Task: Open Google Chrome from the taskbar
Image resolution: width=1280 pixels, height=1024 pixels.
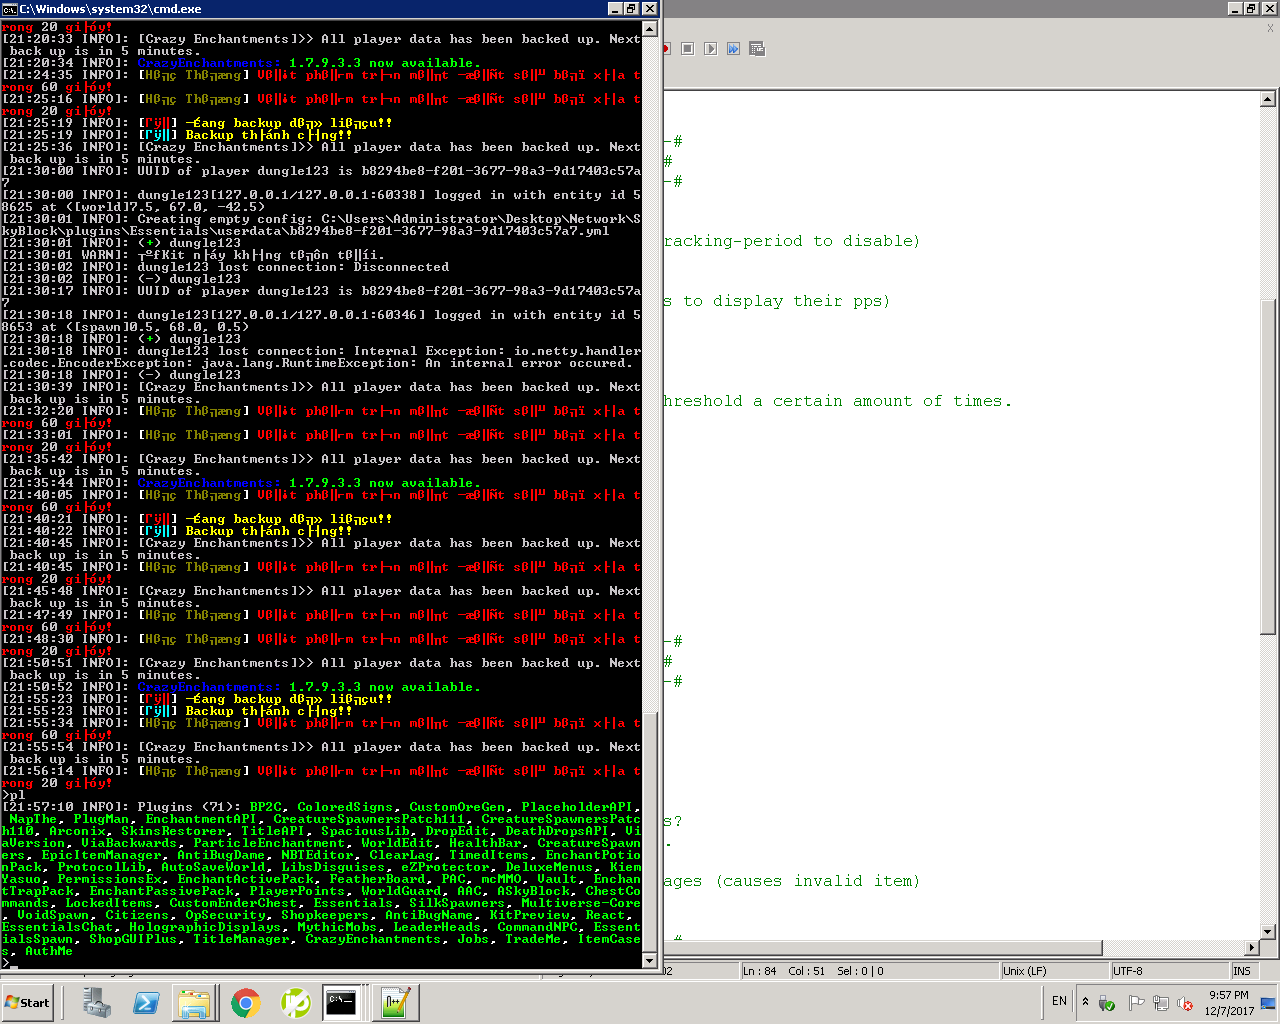Action: tap(245, 1002)
